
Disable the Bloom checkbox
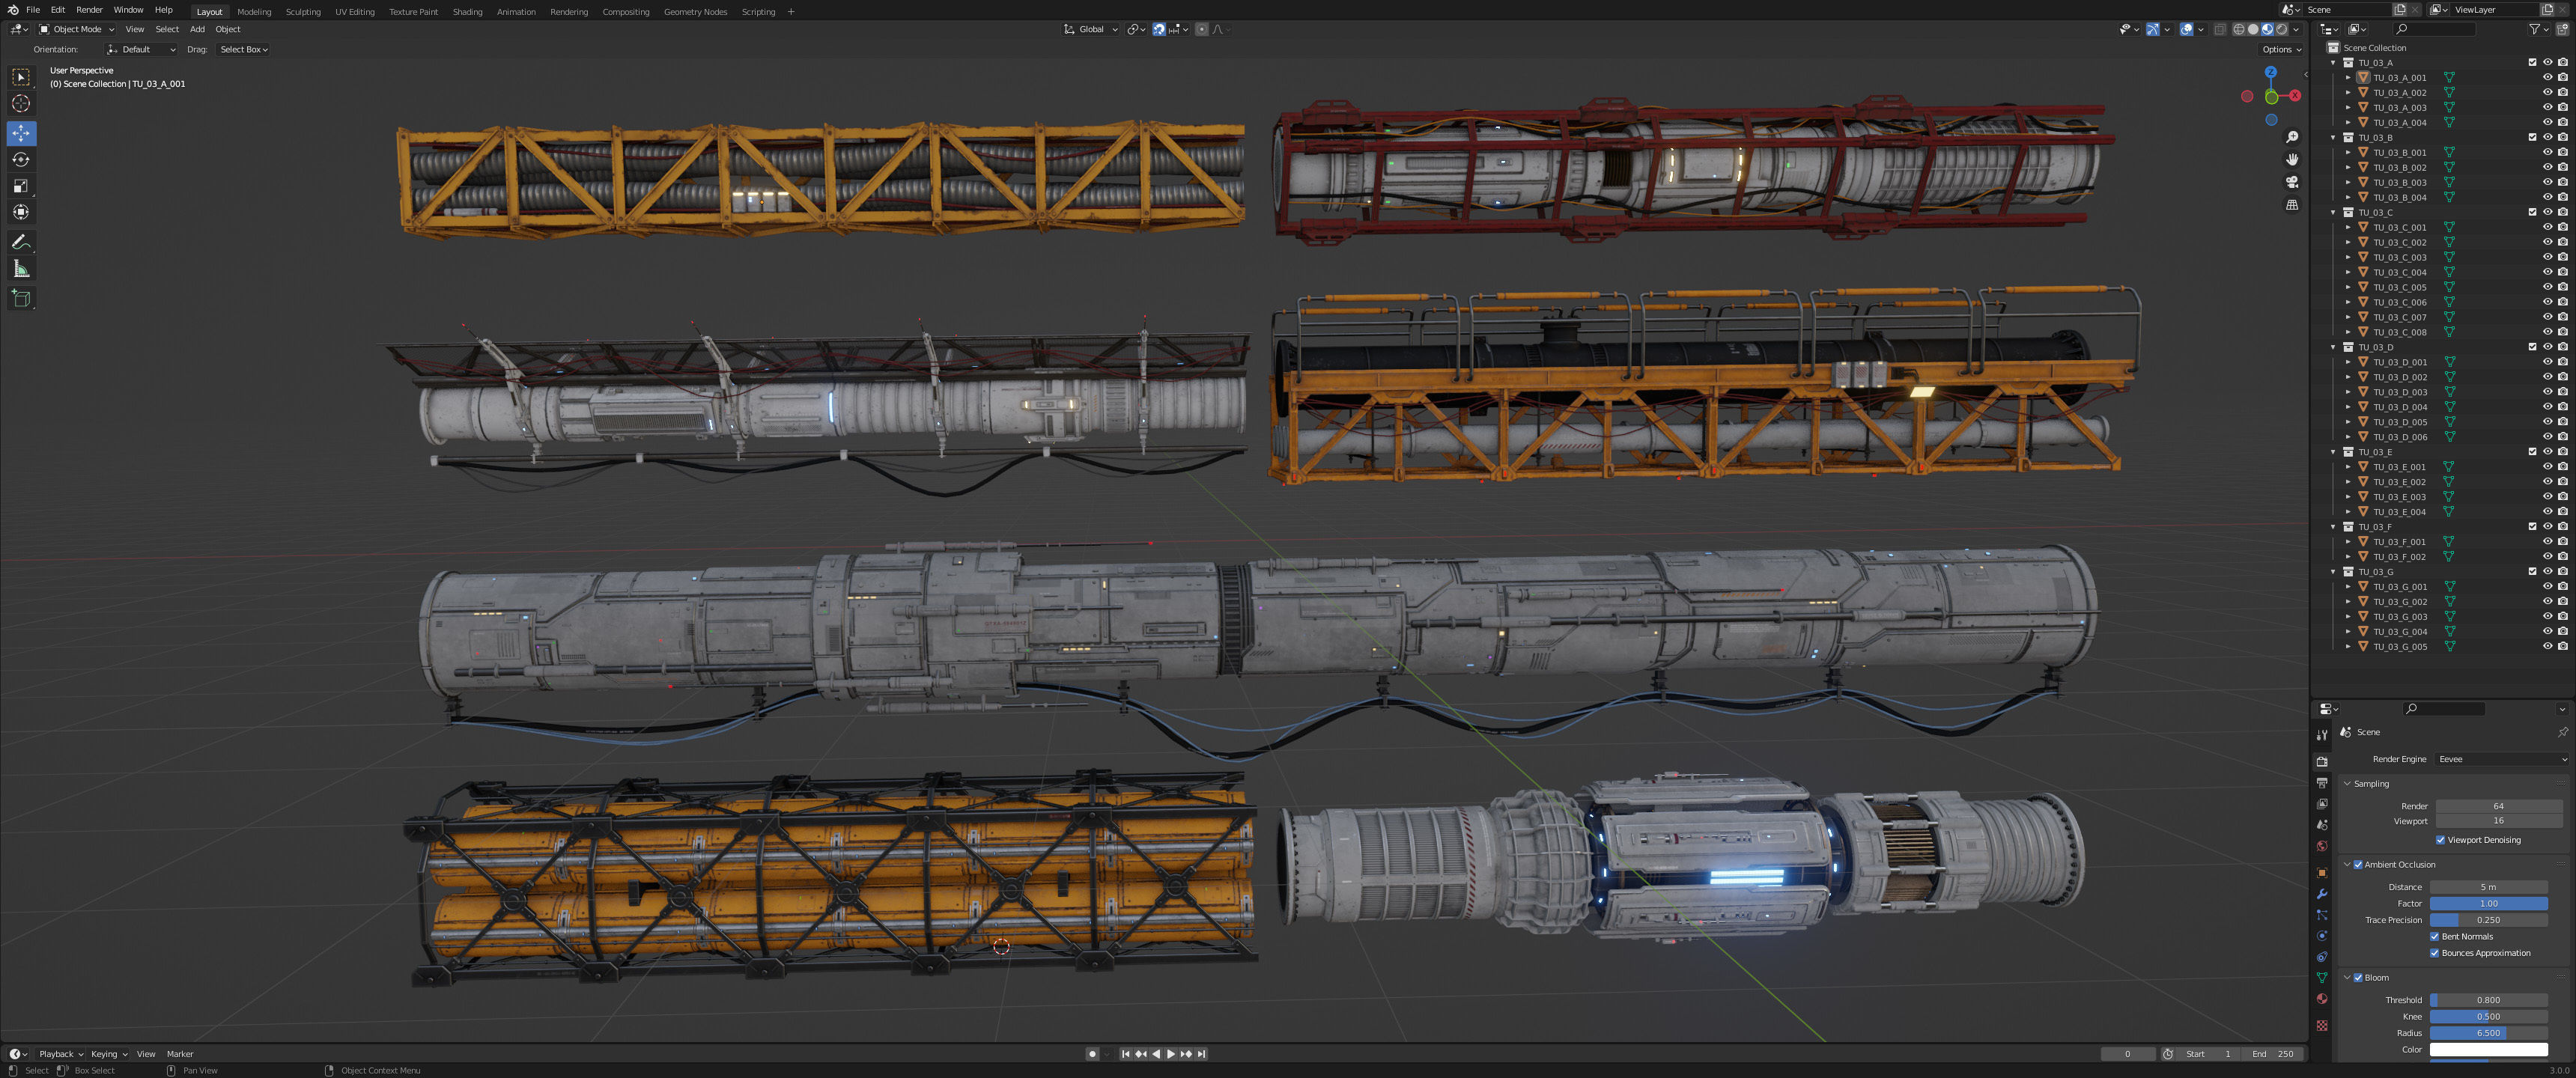(x=2358, y=978)
